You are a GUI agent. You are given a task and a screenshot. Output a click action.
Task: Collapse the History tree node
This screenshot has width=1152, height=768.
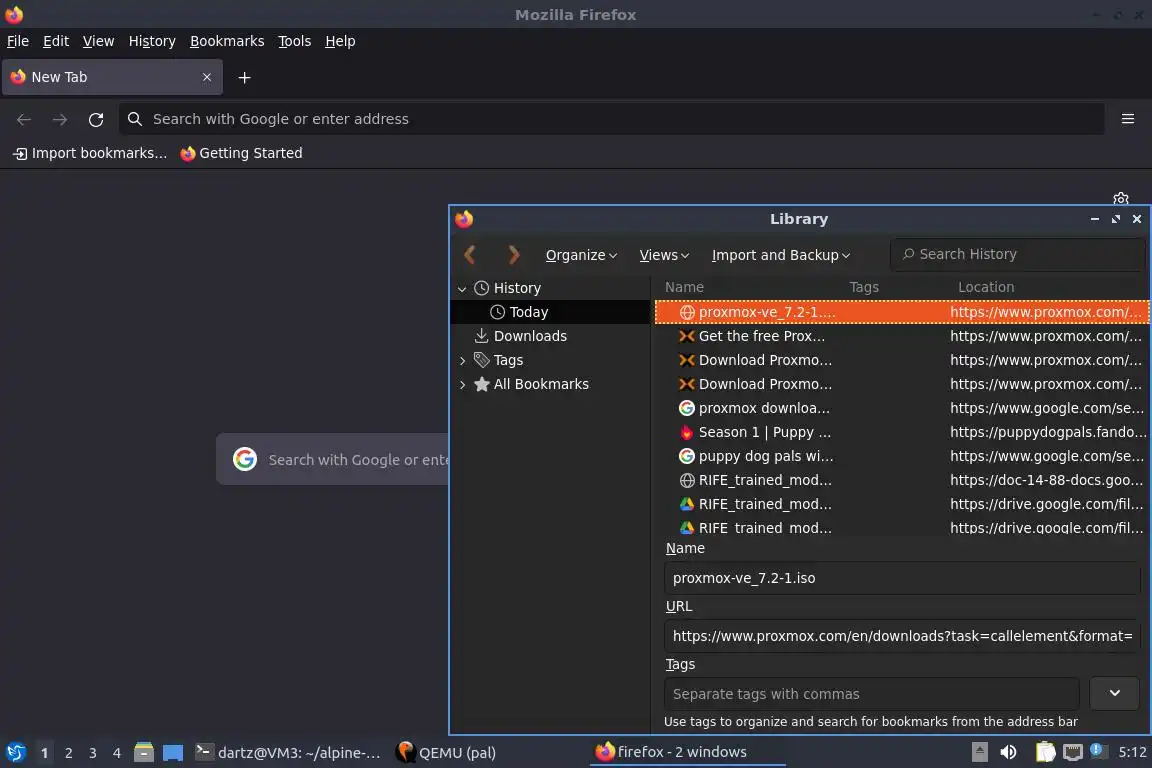click(x=462, y=289)
